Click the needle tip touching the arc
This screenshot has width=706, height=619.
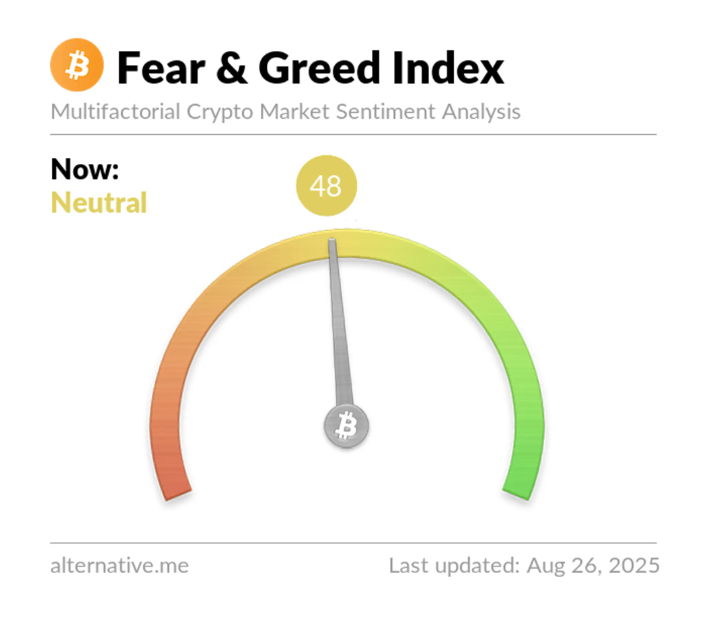coord(333,242)
